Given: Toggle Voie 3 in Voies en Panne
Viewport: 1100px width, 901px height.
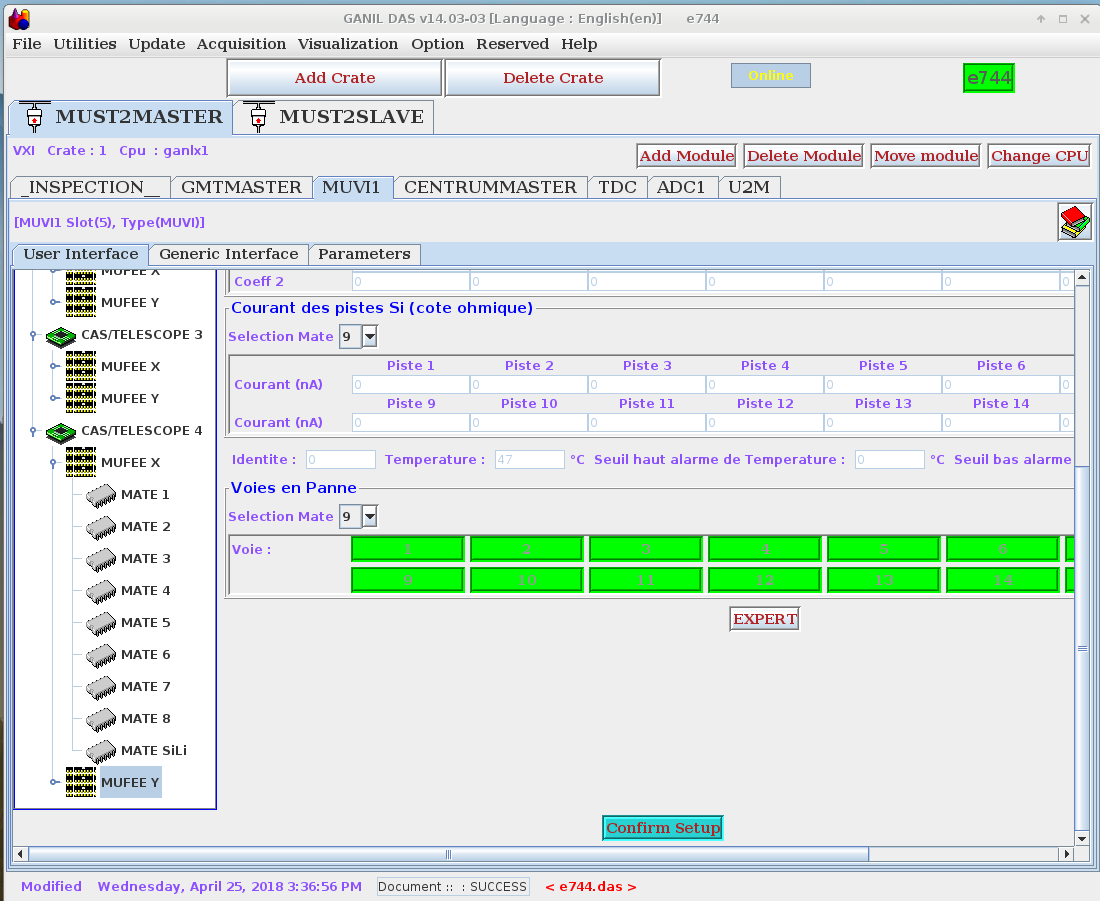Looking at the screenshot, I should click(645, 549).
